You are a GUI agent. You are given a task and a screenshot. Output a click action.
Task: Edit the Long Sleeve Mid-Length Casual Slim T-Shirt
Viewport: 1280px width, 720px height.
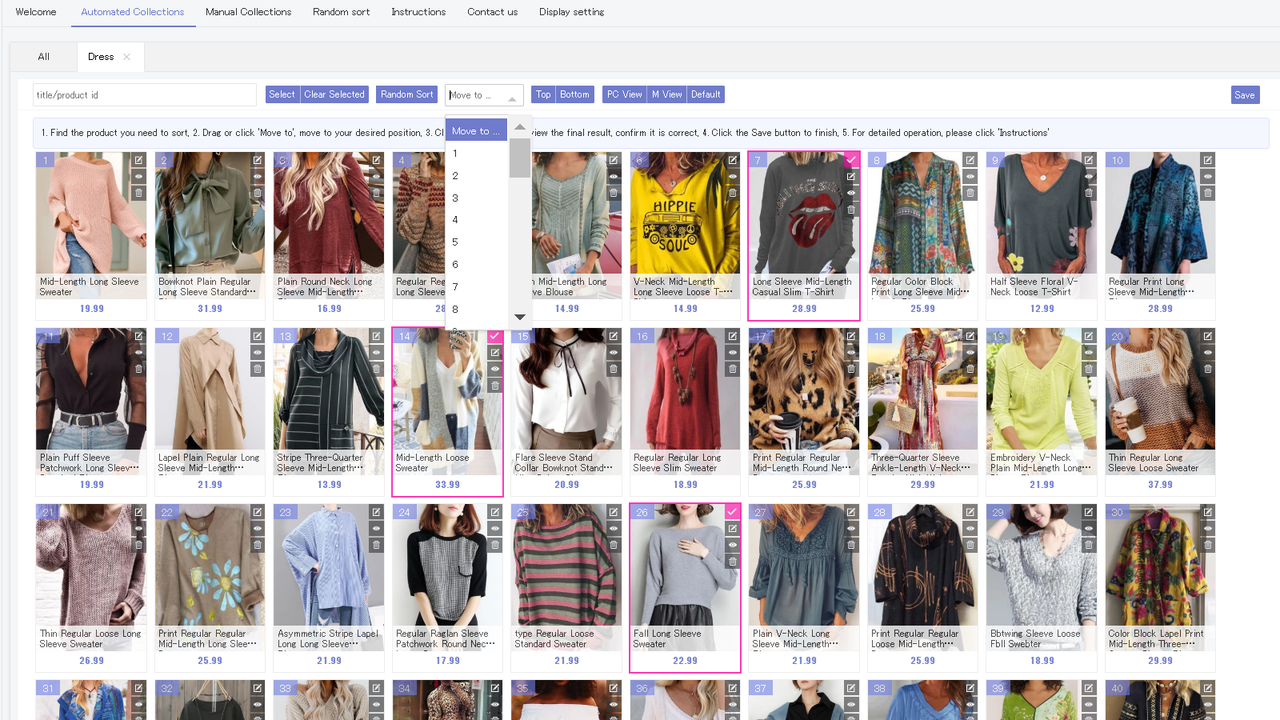click(851, 176)
